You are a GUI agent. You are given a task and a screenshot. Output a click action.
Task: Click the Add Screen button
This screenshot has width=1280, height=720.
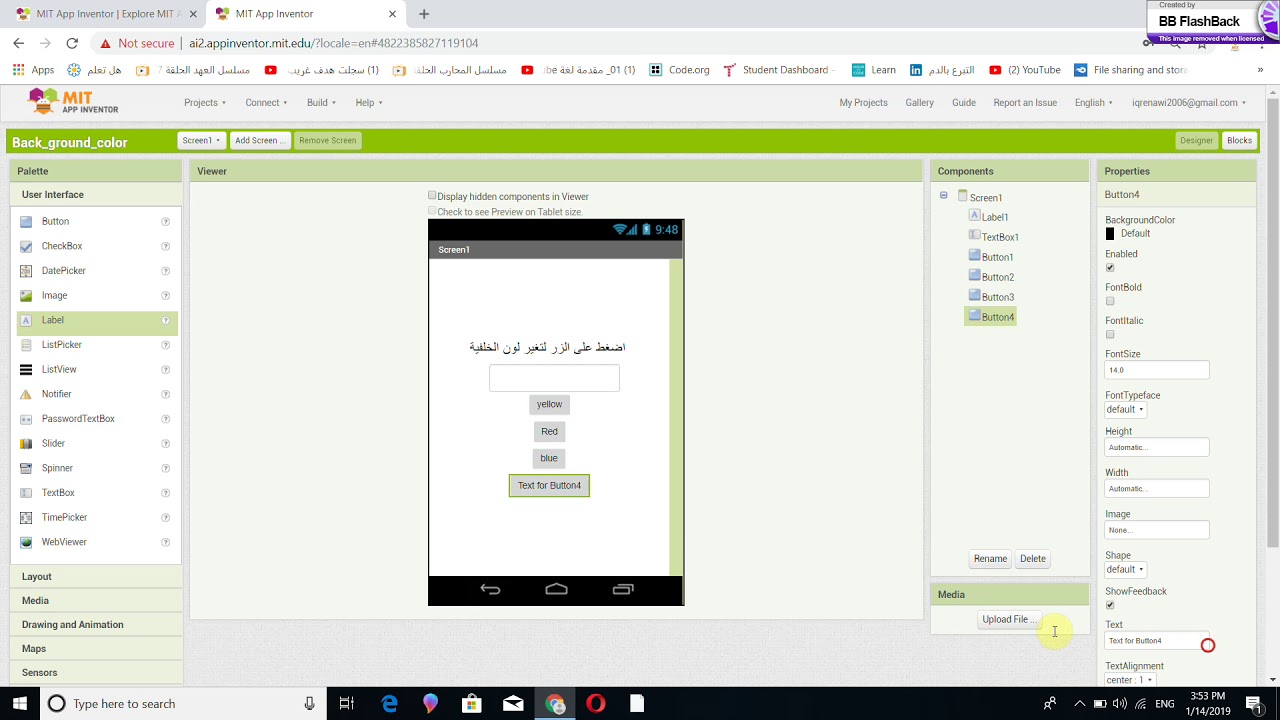coord(259,140)
